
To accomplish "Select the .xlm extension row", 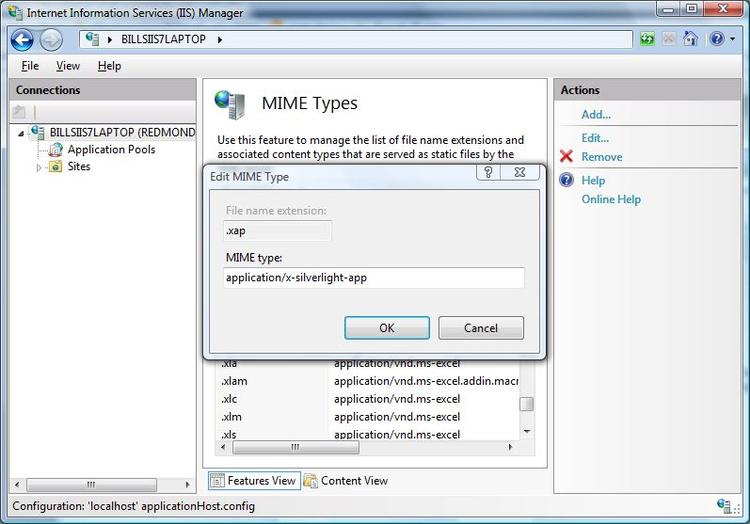I will click(x=367, y=417).
